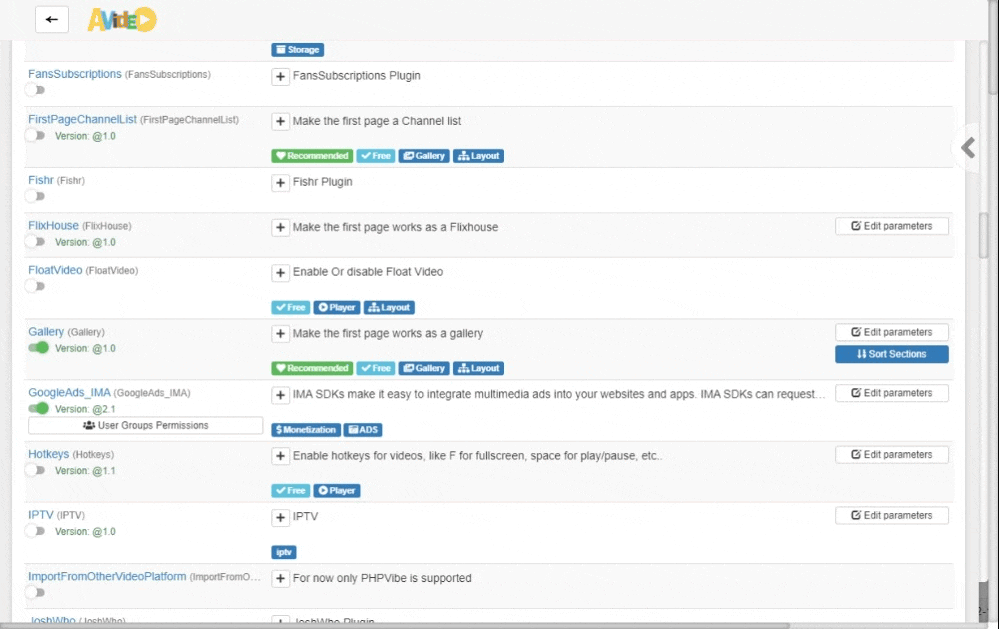Expand 'Make the first page a Channel list' description
The width and height of the screenshot is (999, 629).
(280, 122)
